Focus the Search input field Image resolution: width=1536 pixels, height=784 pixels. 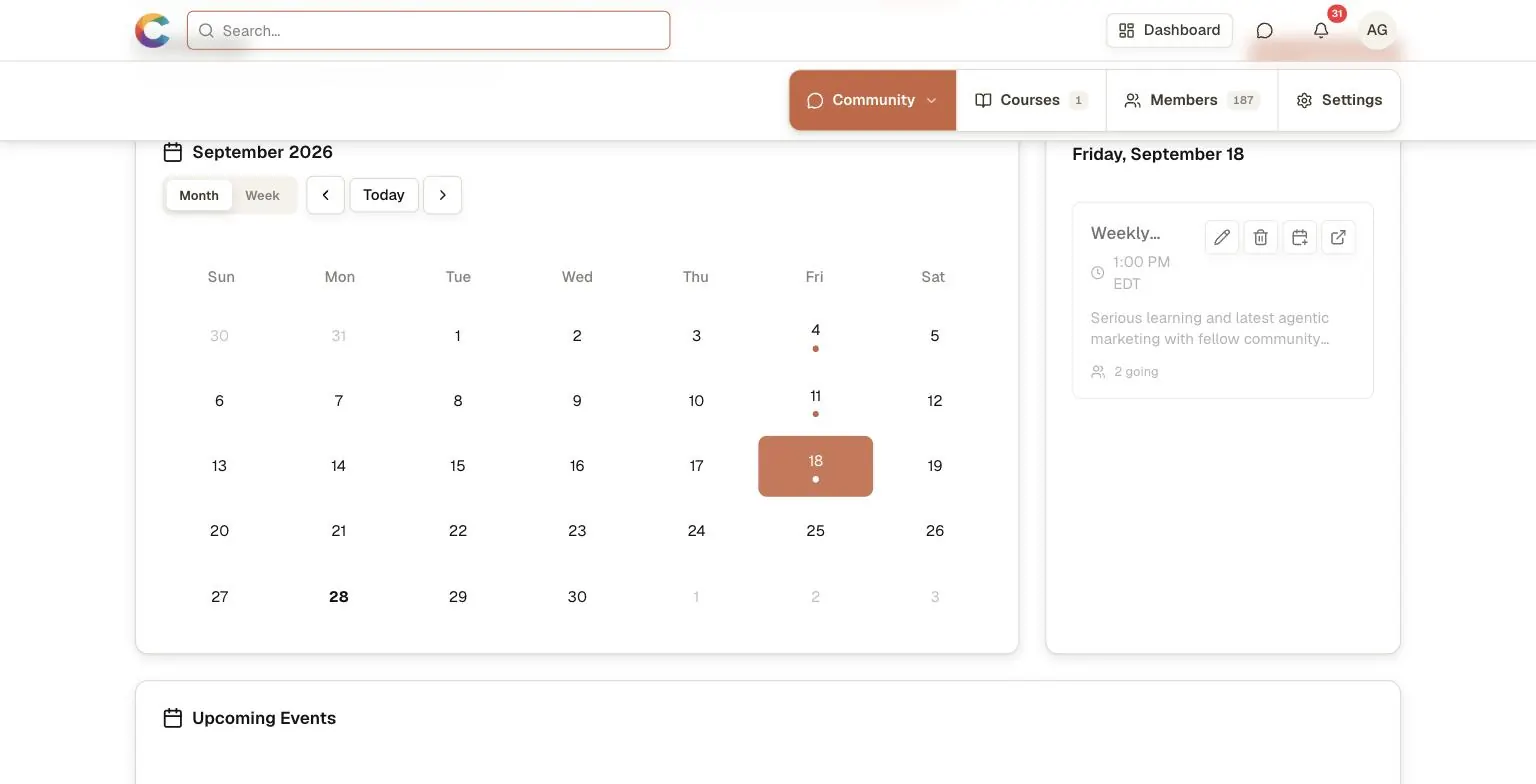[428, 30]
